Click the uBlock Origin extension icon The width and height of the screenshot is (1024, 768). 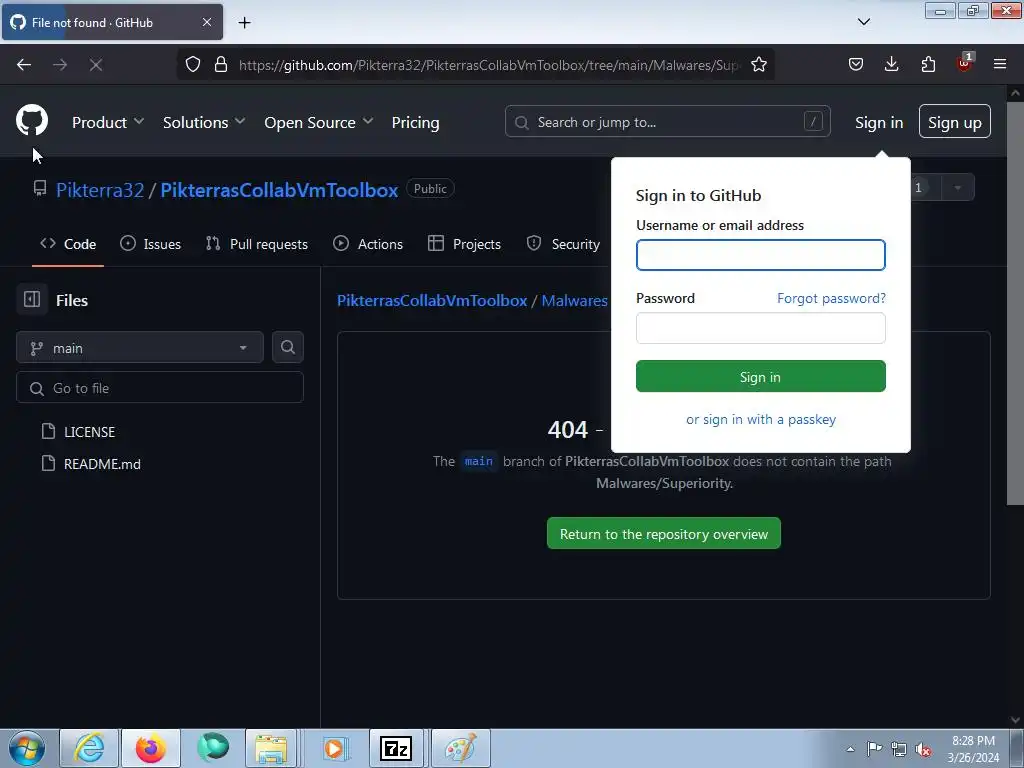(x=965, y=63)
